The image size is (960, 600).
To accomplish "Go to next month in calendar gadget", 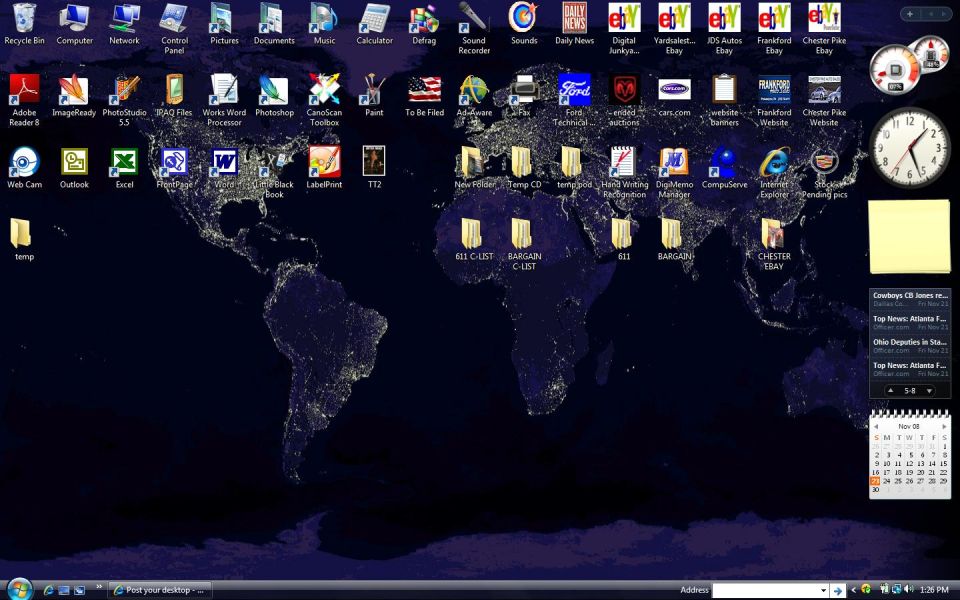I will pos(944,426).
